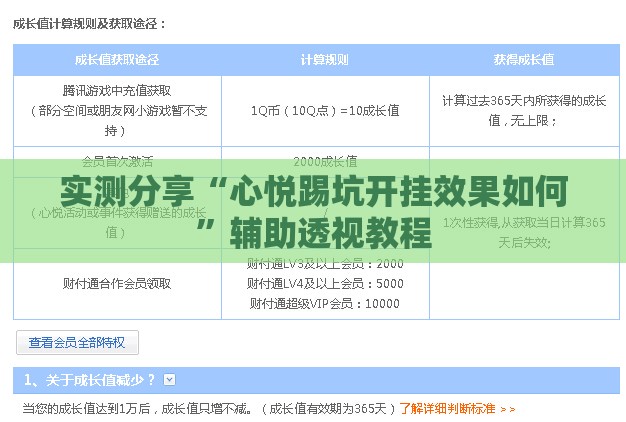Click the 成长值计算规则及获取途径 heading

point(89,24)
